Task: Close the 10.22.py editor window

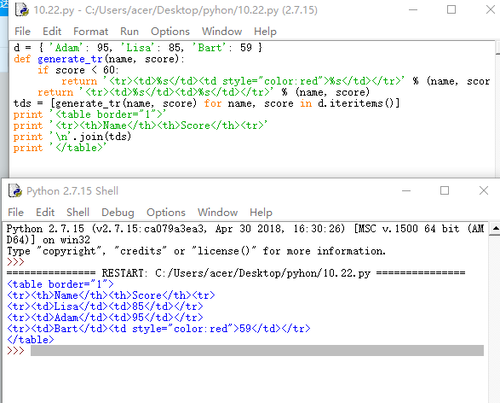Action: (490, 10)
